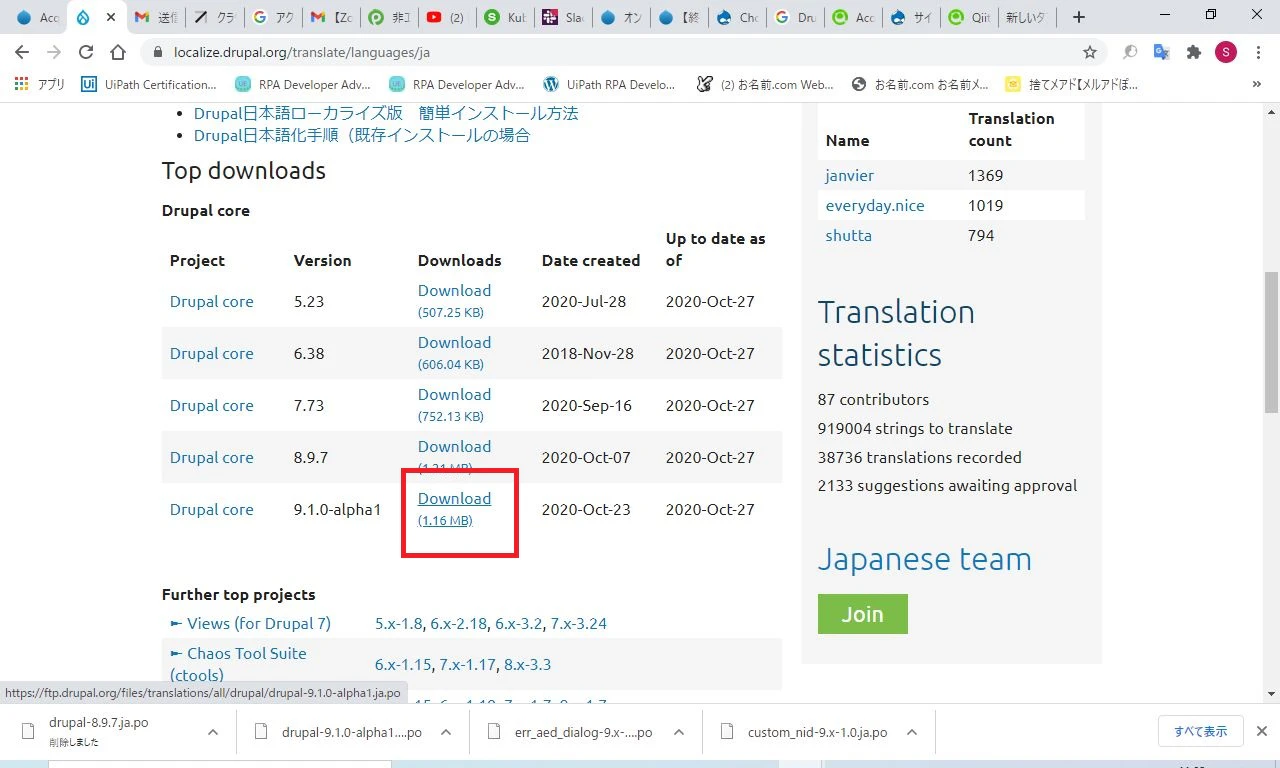Open the Extensions puzzle piece menu
This screenshot has height=768, width=1280.
1193,52
